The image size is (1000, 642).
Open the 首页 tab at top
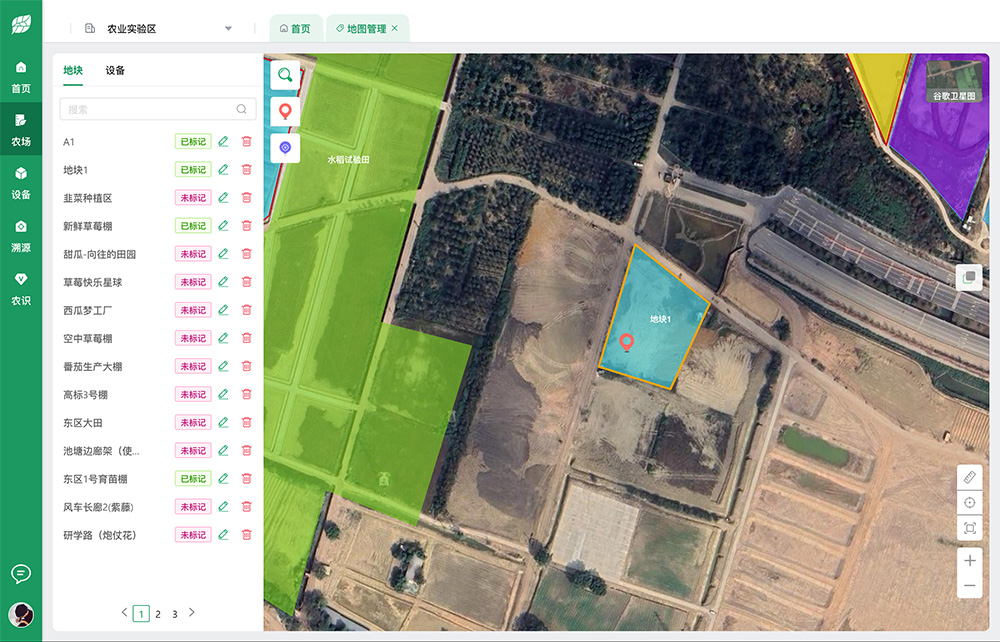295,29
